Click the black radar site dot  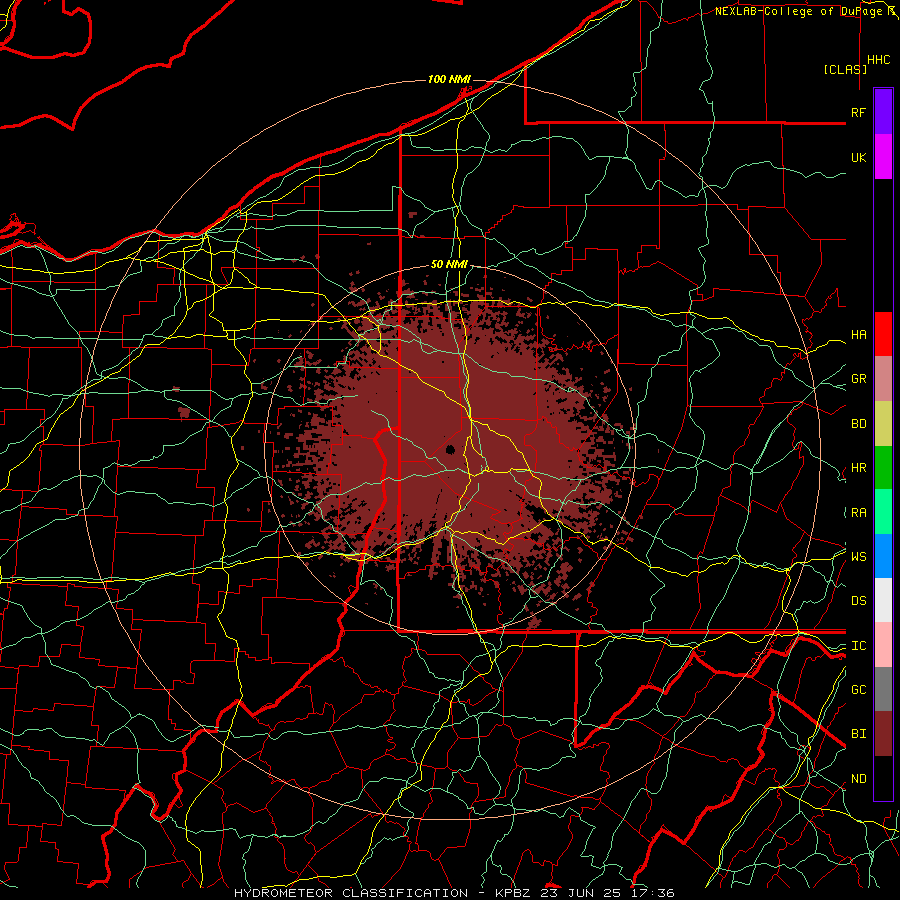450,449
